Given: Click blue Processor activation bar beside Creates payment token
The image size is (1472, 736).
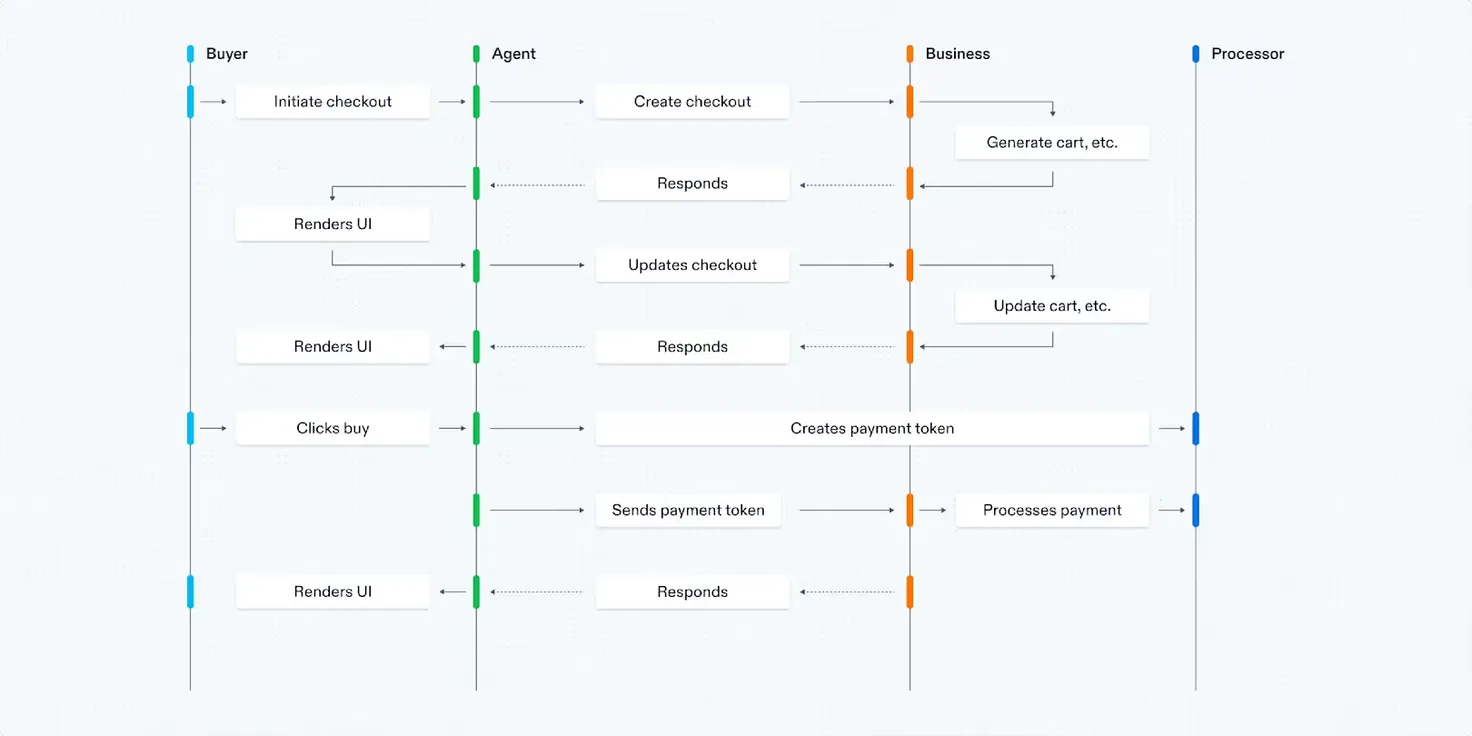Looking at the screenshot, I should point(1196,428).
